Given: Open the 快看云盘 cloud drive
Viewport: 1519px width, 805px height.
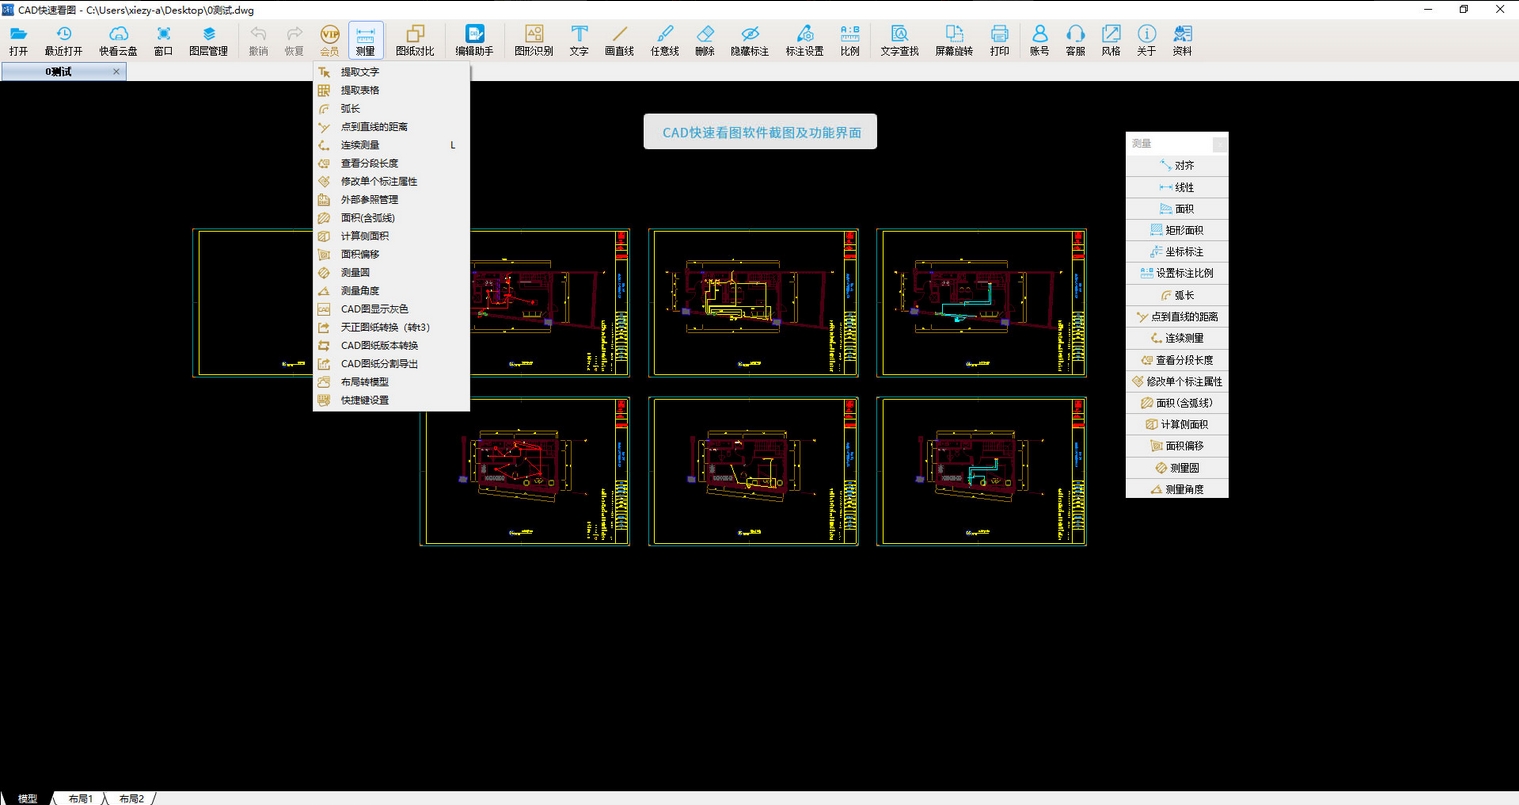Looking at the screenshot, I should click(118, 41).
